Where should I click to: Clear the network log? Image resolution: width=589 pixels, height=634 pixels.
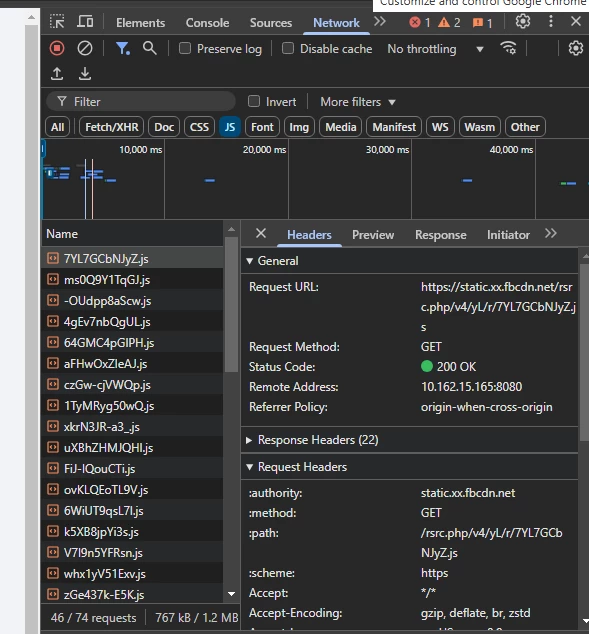tap(84, 49)
